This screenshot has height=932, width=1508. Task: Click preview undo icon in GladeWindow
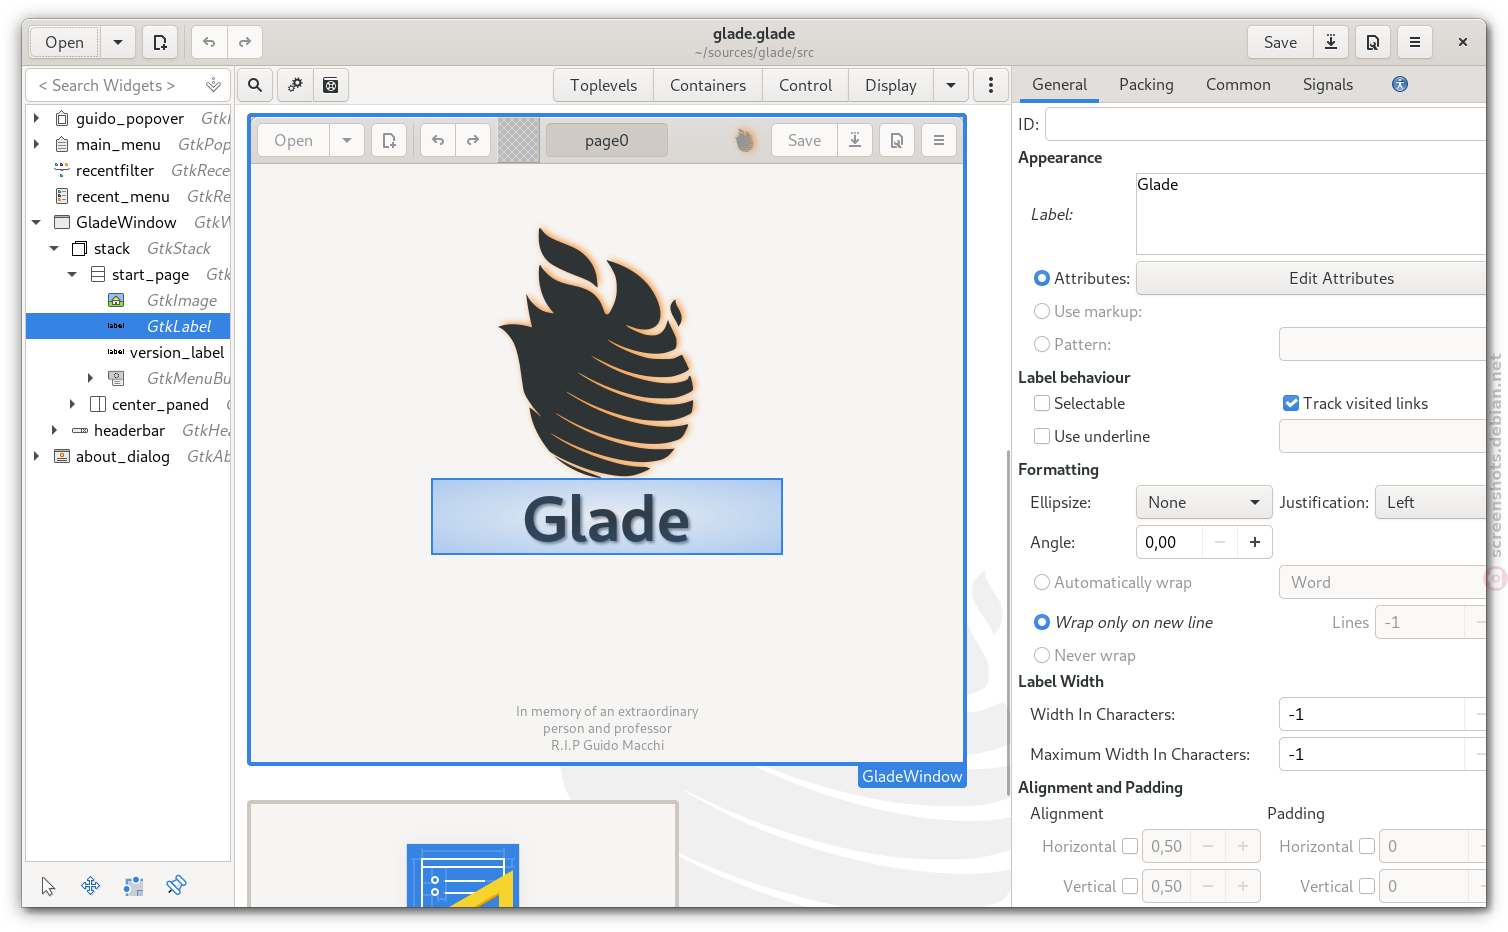point(438,140)
